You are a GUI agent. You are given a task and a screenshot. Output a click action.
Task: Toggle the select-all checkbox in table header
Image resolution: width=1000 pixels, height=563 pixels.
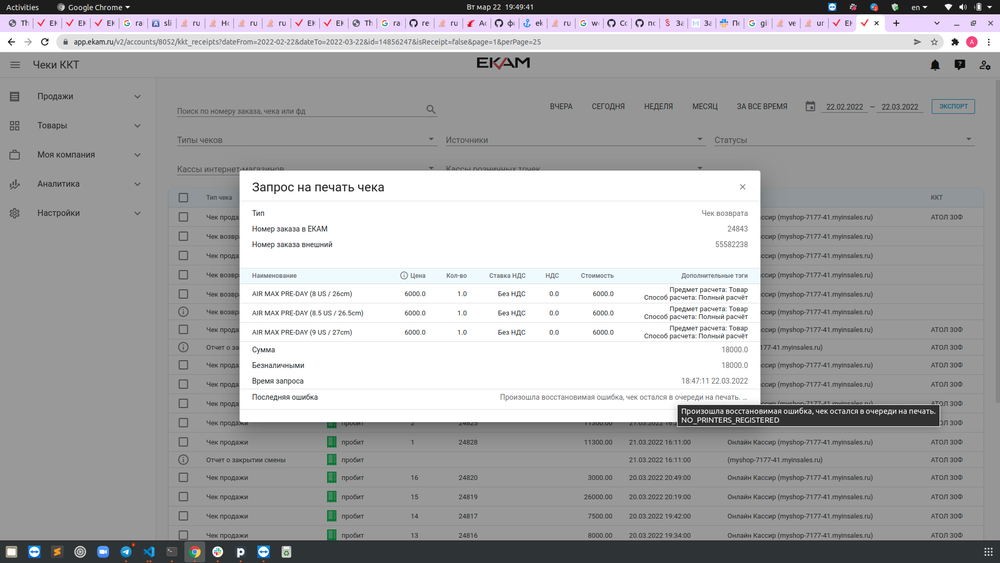(x=183, y=198)
